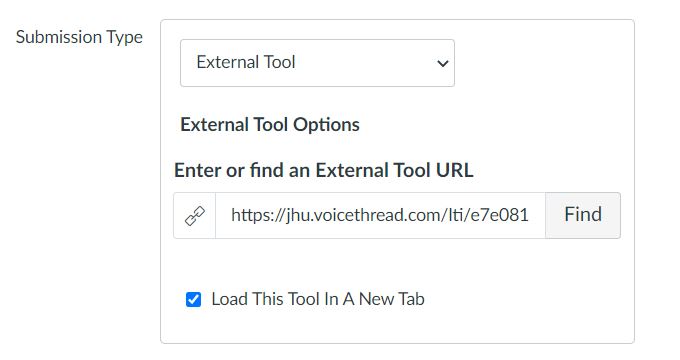Click the 'External Tool' text in the selector

246,62
